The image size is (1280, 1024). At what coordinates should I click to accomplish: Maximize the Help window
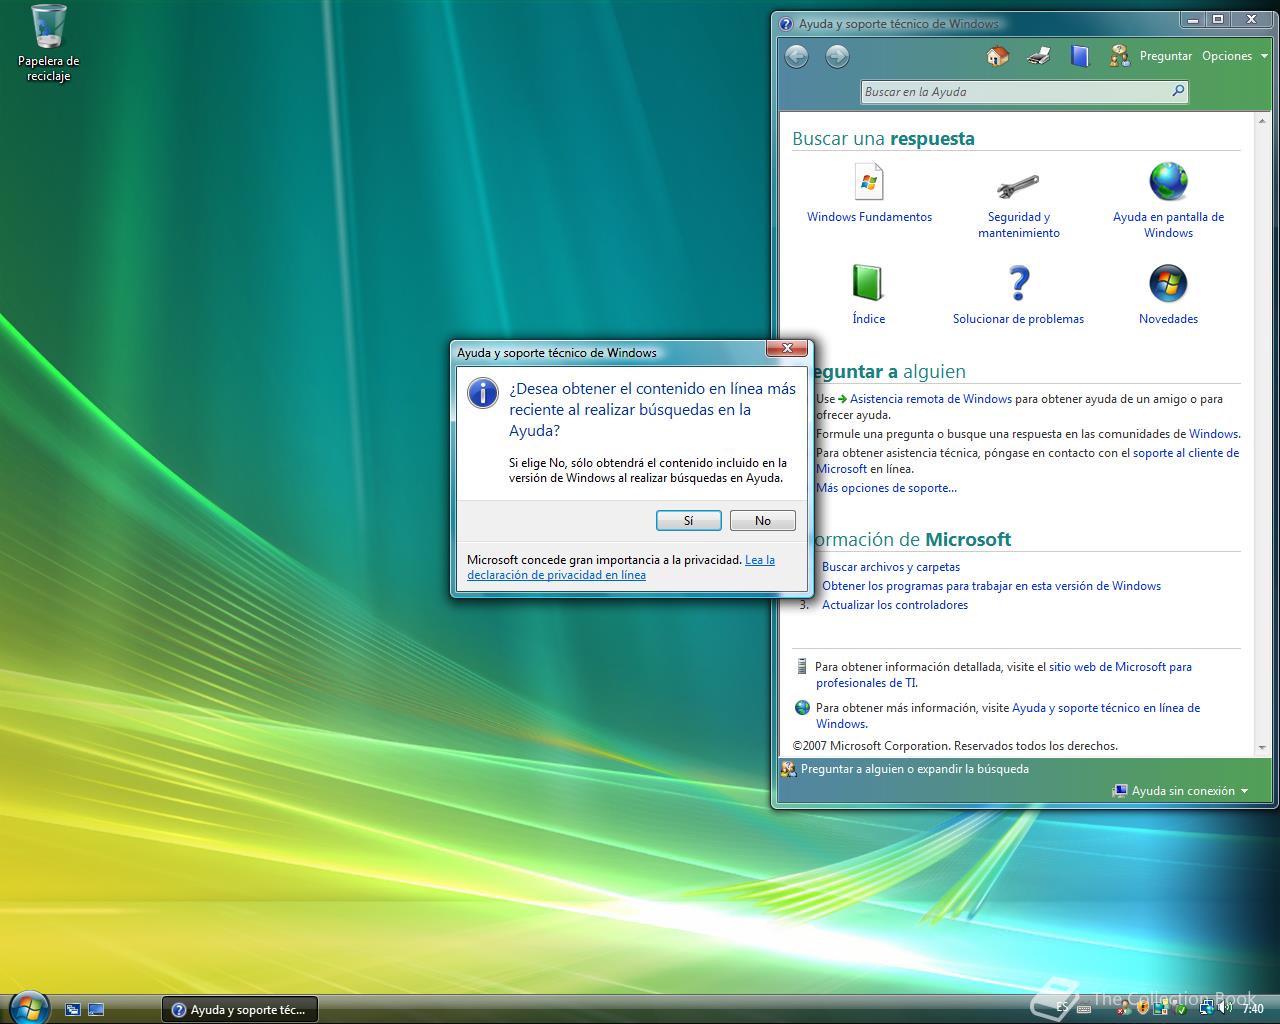pyautogui.click(x=1218, y=19)
